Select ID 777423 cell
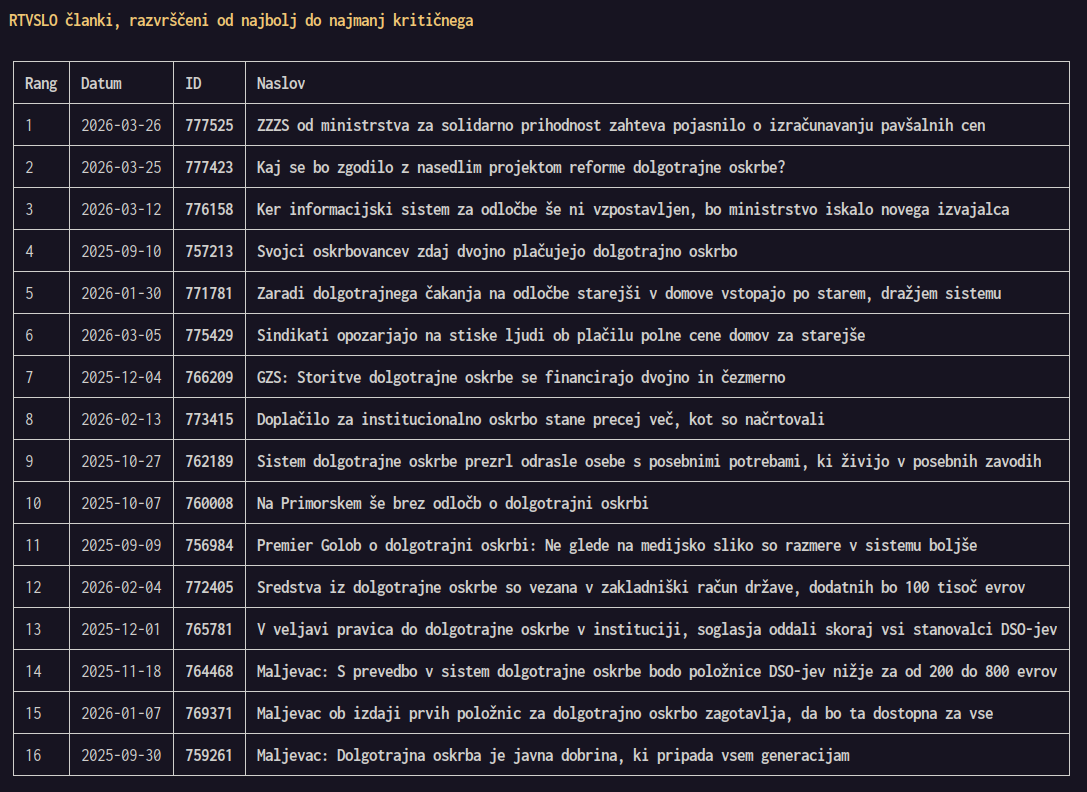 click(x=209, y=167)
